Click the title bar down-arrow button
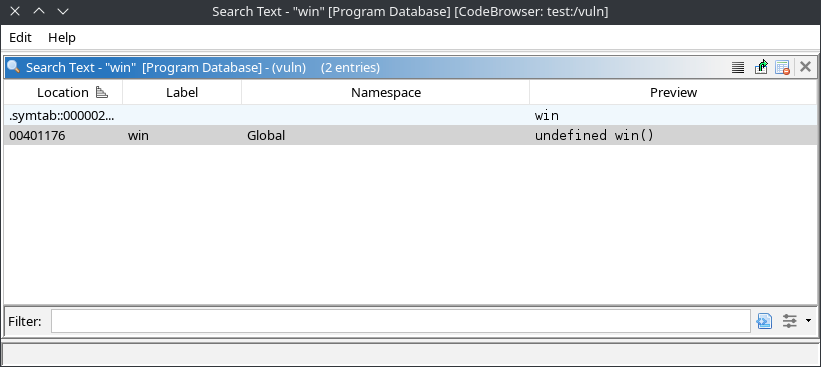Image resolution: width=821 pixels, height=367 pixels. [63, 12]
